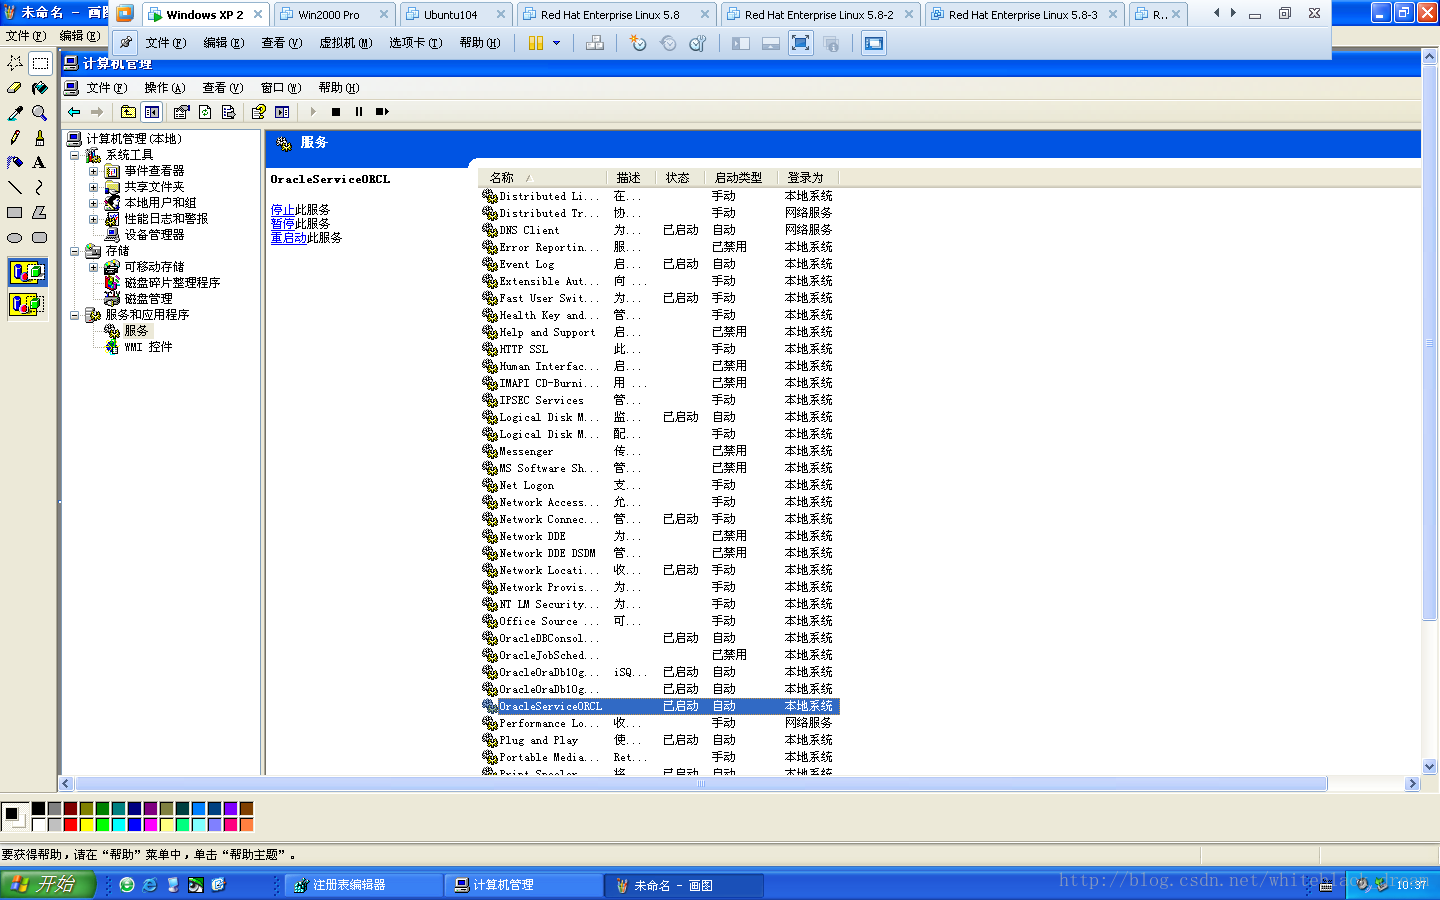This screenshot has width=1440, height=900.
Task: Pick the Eyedropper color picker tool
Action: pos(15,113)
